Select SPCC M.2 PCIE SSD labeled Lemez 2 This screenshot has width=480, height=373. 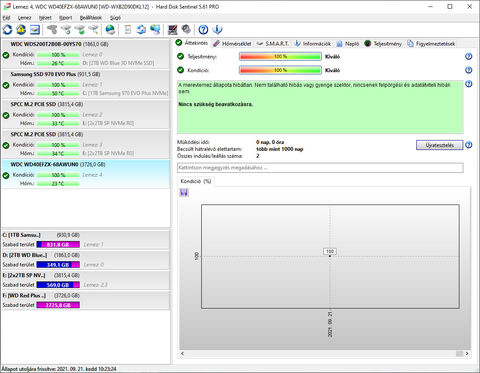tap(85, 114)
